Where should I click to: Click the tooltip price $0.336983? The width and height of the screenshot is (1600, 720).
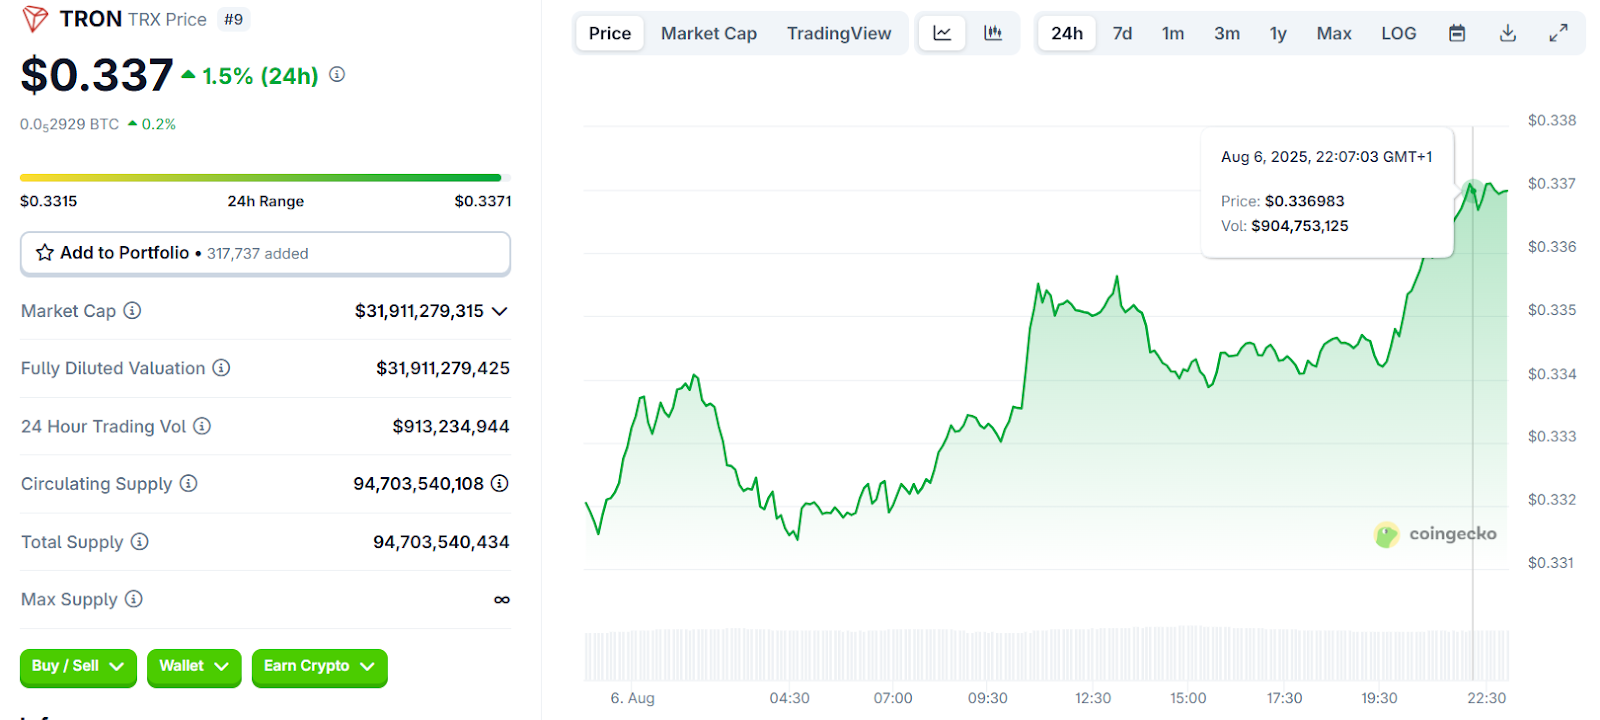tap(1304, 201)
